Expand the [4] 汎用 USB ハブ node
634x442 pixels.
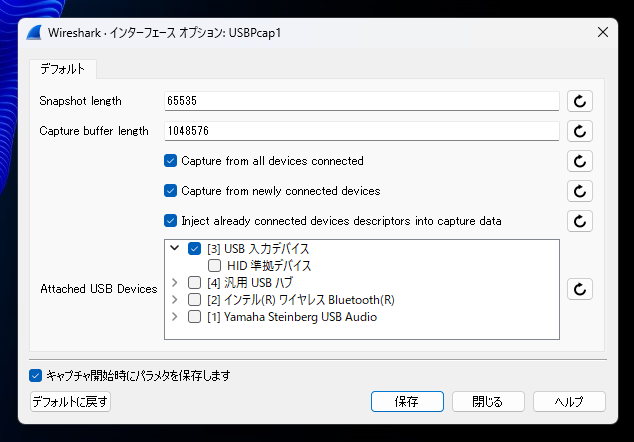click(175, 282)
